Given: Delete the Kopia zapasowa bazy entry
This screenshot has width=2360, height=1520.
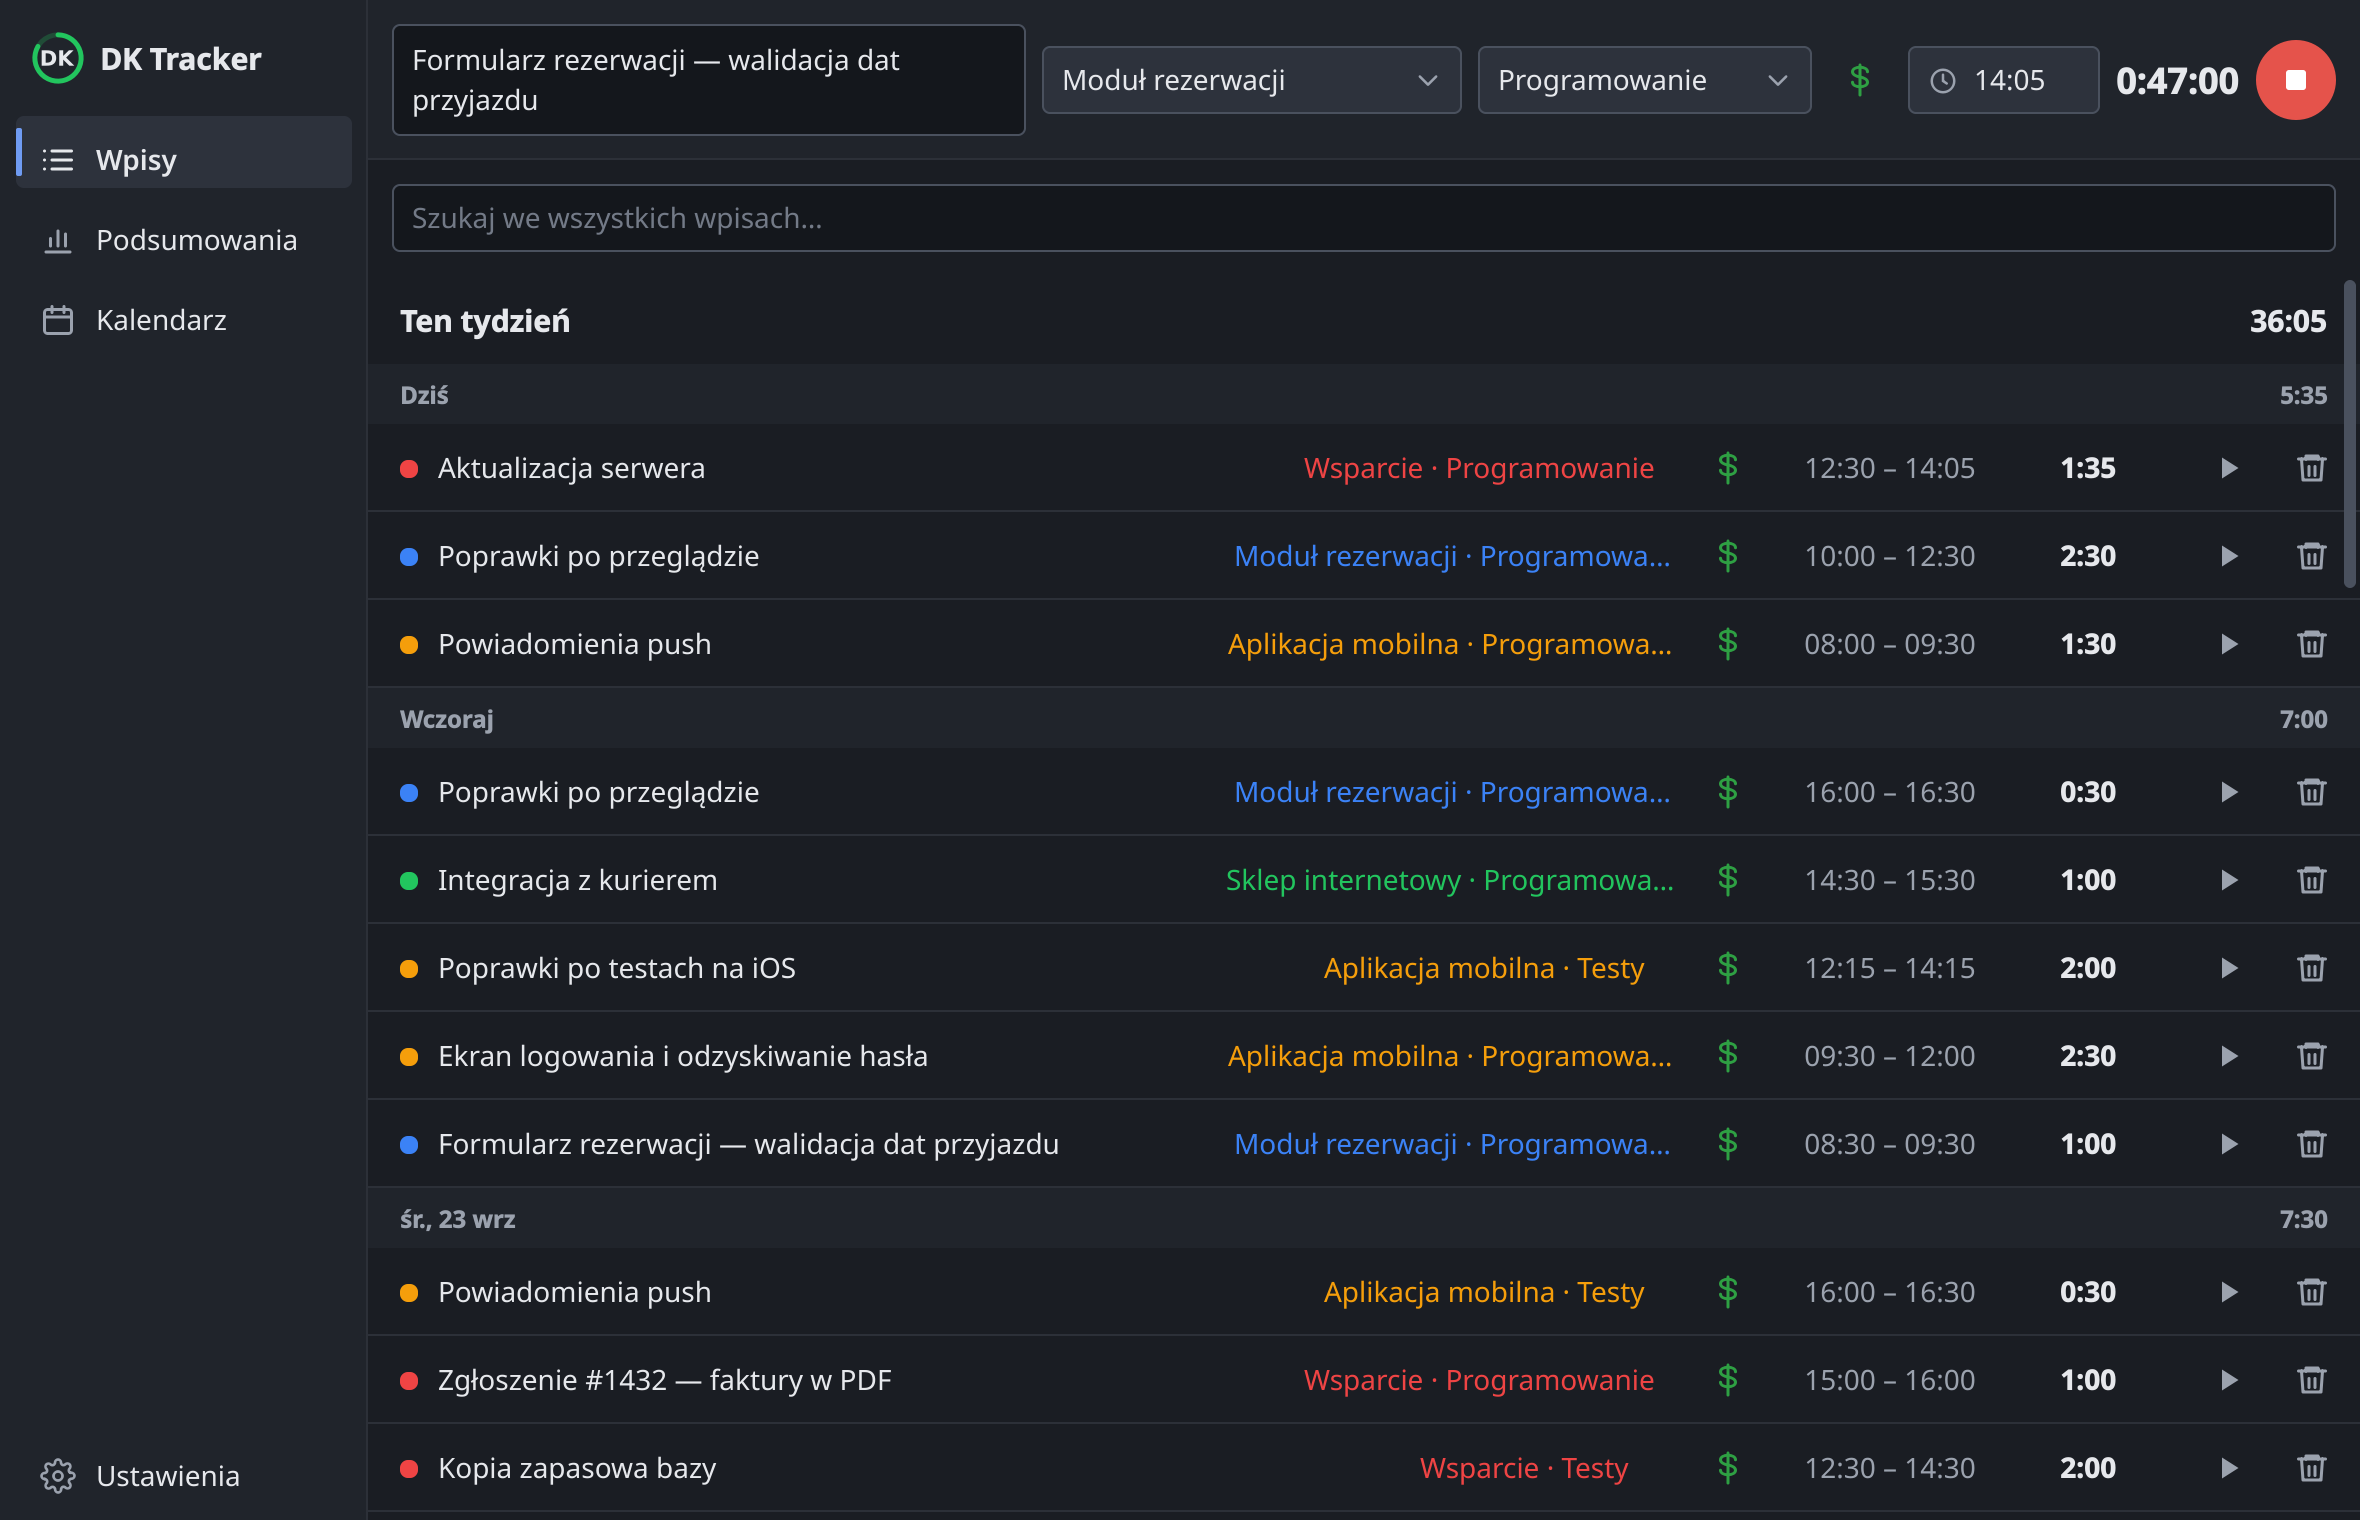Looking at the screenshot, I should click(x=2311, y=1468).
